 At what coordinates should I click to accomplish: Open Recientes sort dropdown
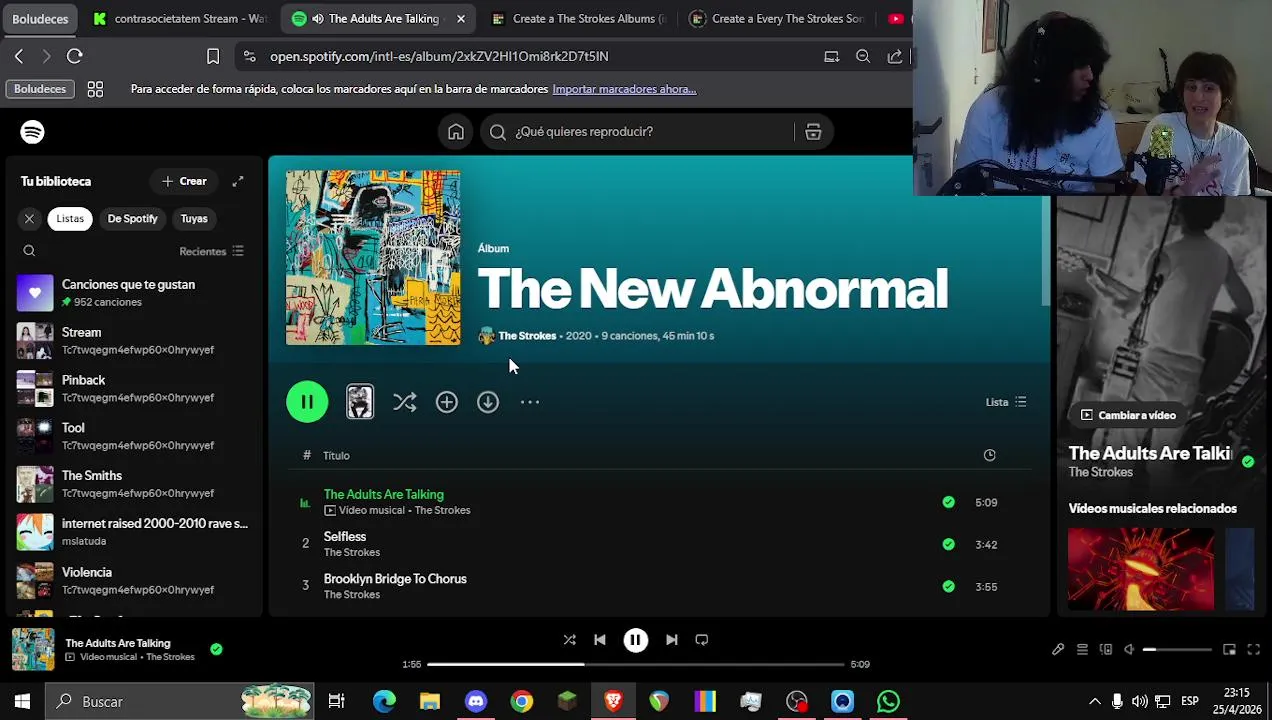pos(211,251)
